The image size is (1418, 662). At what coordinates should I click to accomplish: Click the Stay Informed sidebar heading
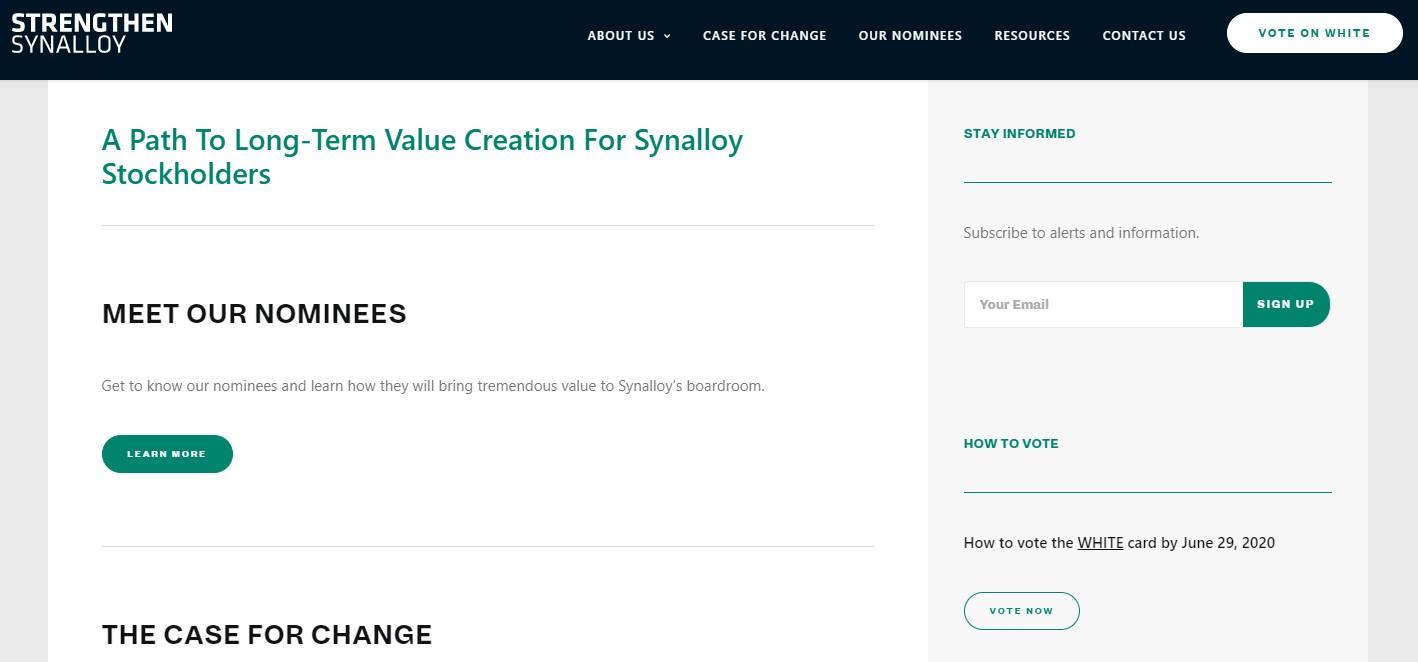click(x=1019, y=134)
